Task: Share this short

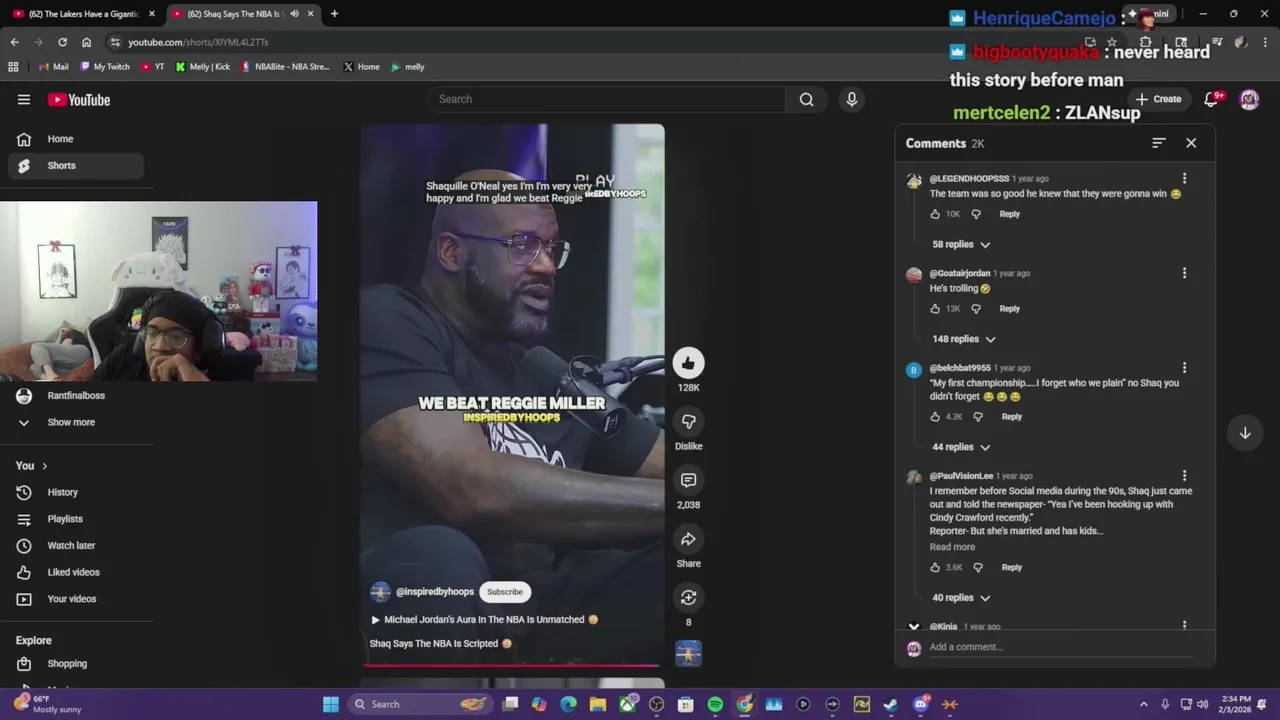Action: pyautogui.click(x=688, y=539)
